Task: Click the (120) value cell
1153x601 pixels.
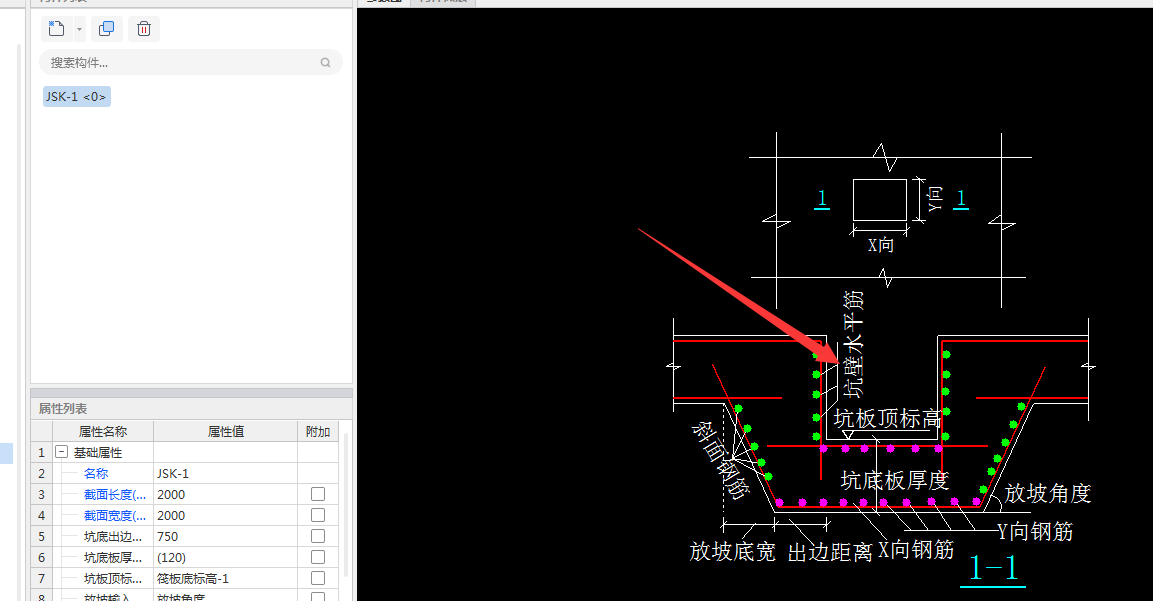Action: point(225,558)
